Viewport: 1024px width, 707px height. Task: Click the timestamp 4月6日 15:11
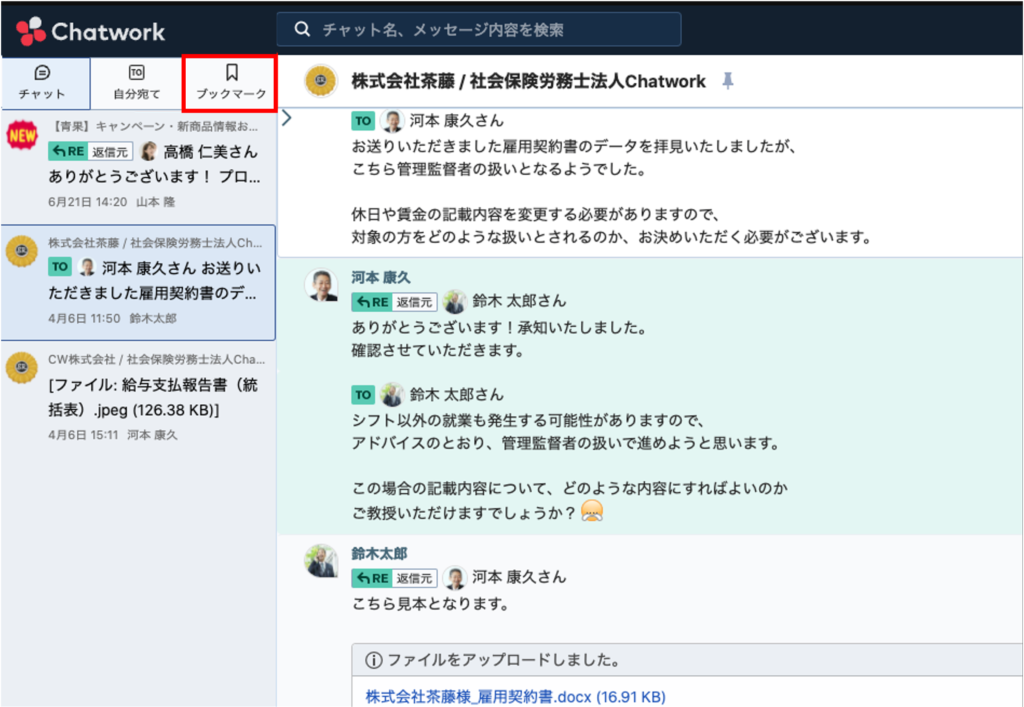(x=83, y=435)
